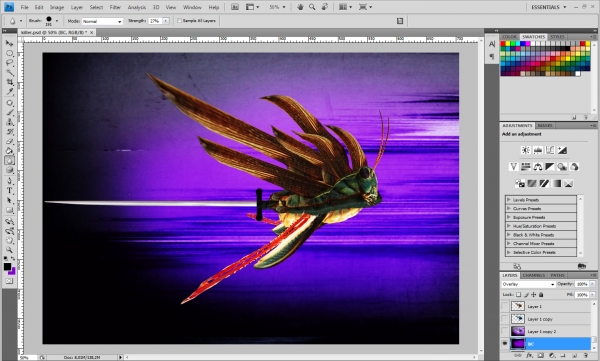The image size is (600, 361).
Task: Select the Path Selection tool
Action: tap(9, 200)
